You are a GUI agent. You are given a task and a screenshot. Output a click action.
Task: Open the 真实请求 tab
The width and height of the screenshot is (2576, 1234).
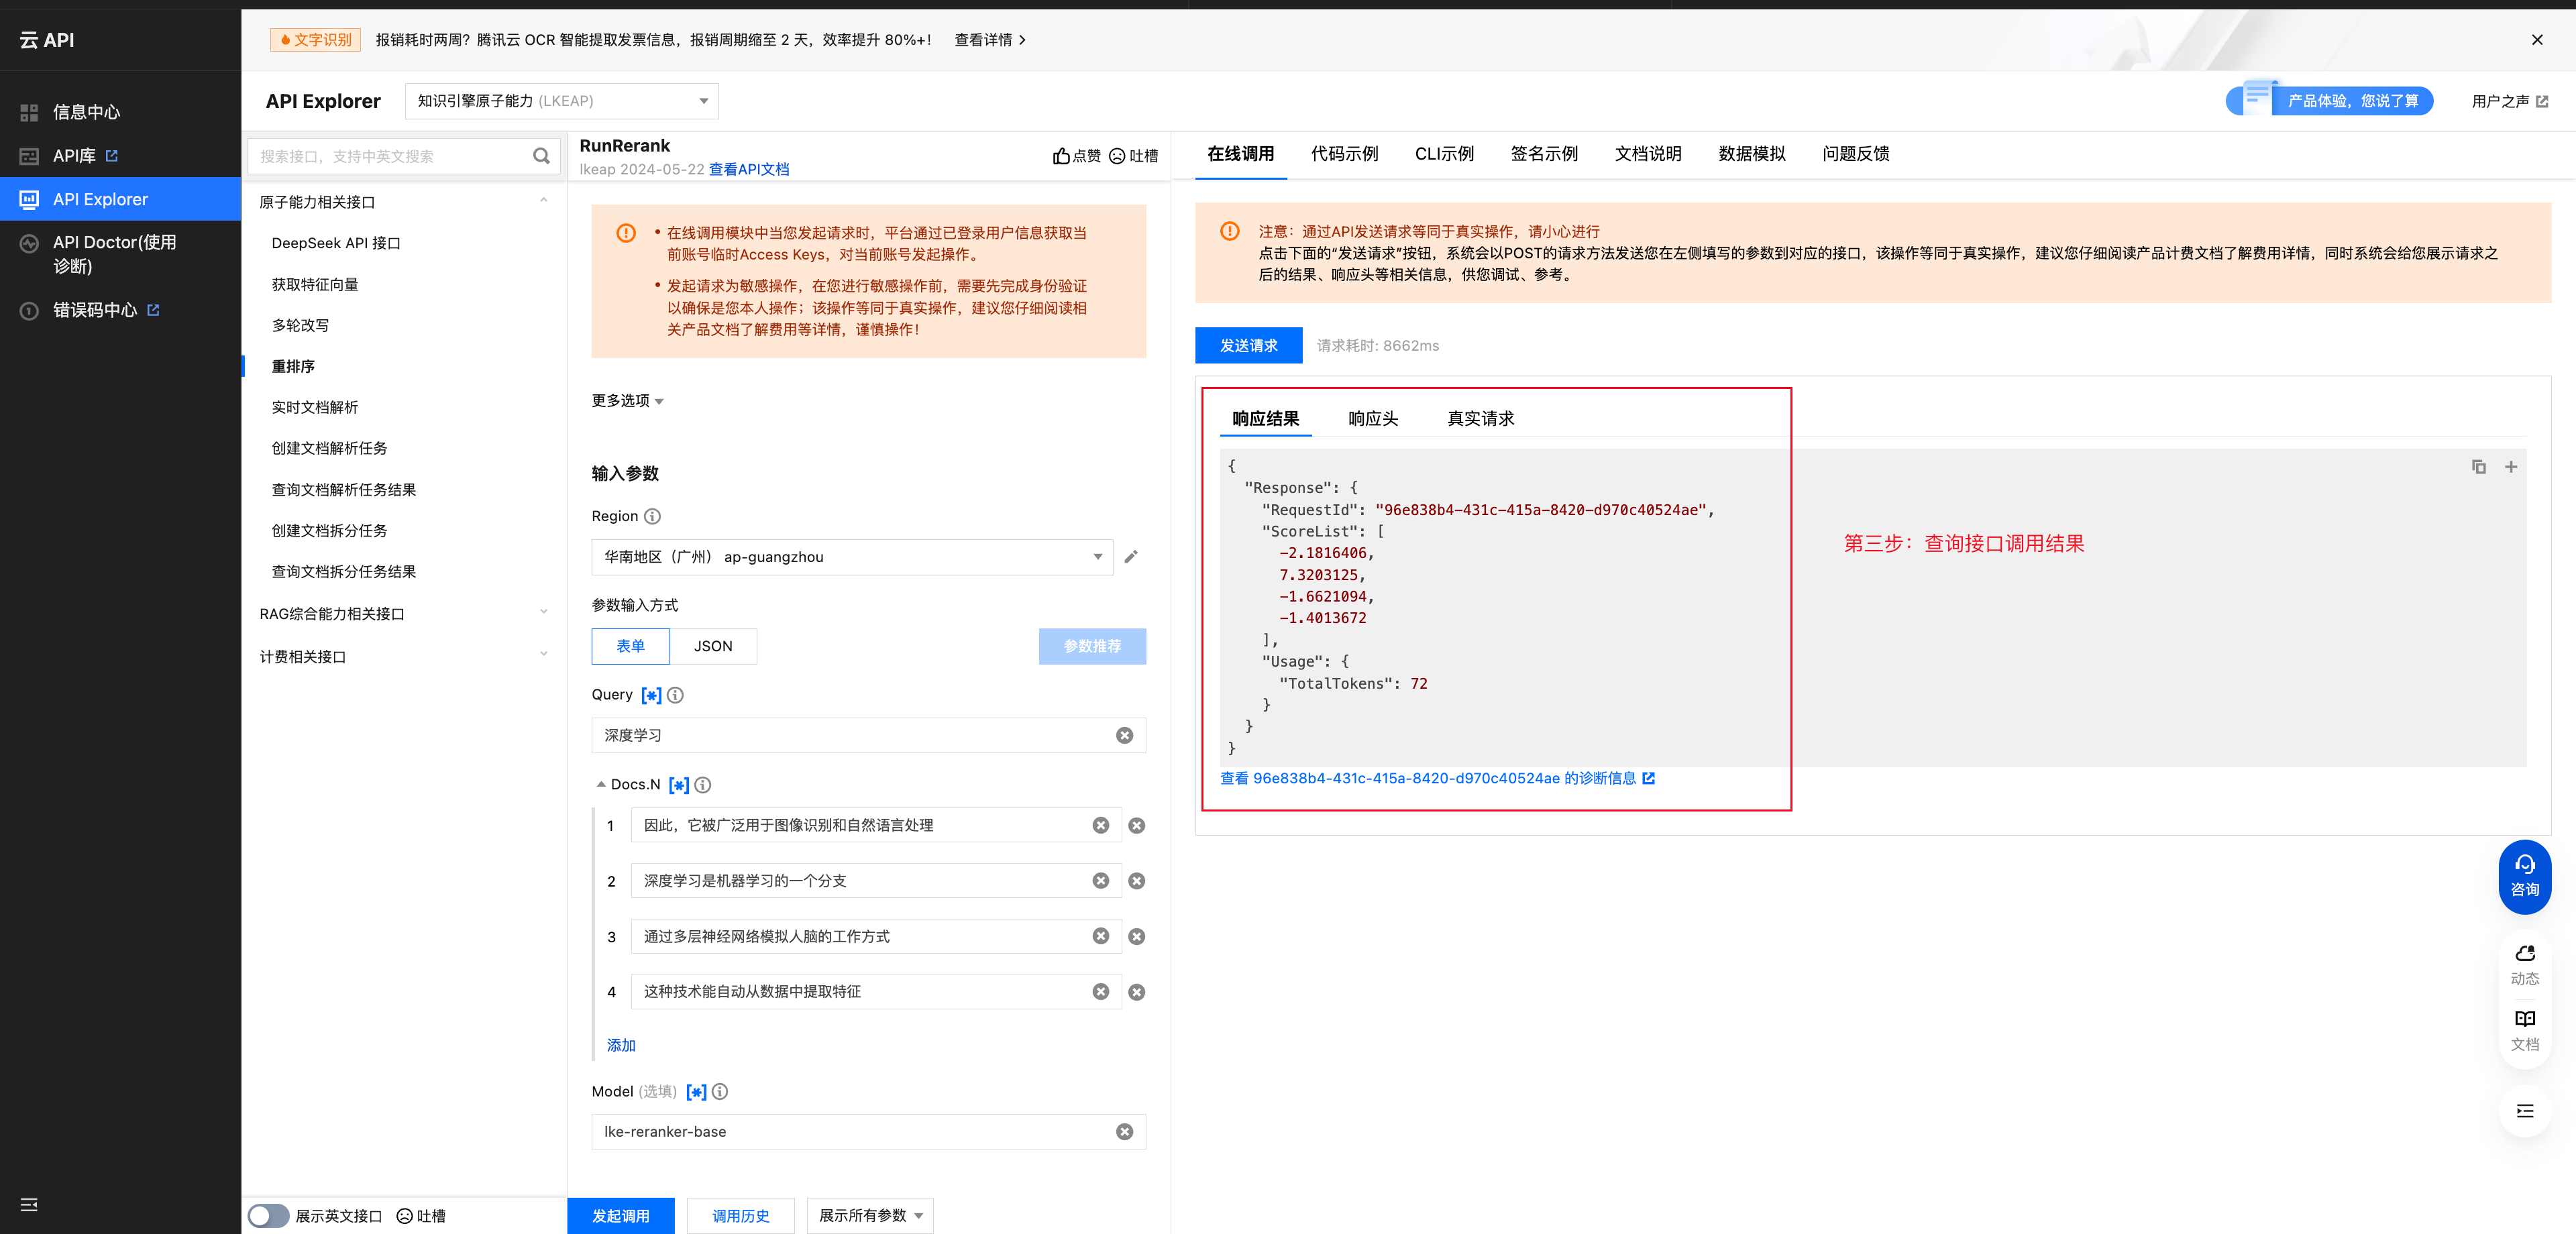coord(1481,419)
